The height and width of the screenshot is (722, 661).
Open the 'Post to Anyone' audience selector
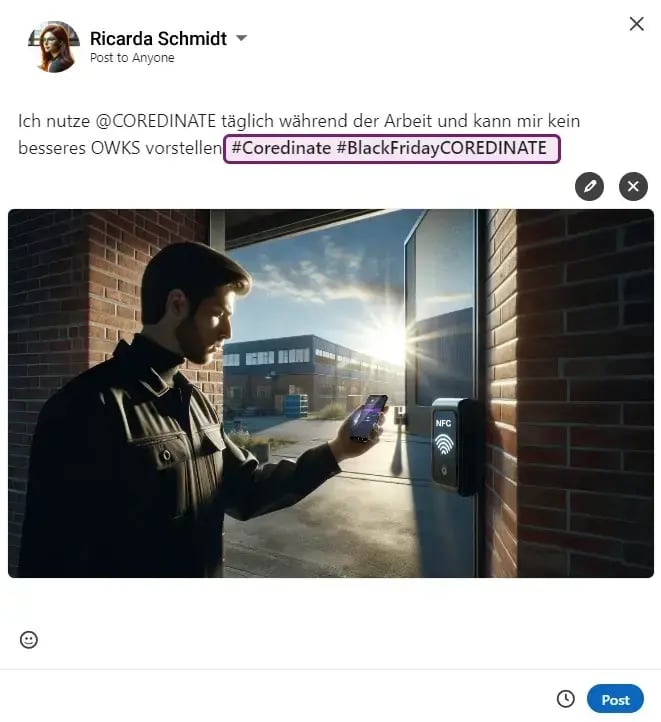click(132, 58)
